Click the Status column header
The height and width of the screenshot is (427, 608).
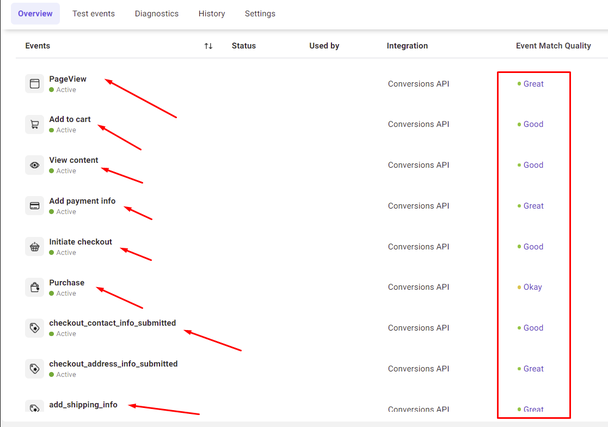244,46
